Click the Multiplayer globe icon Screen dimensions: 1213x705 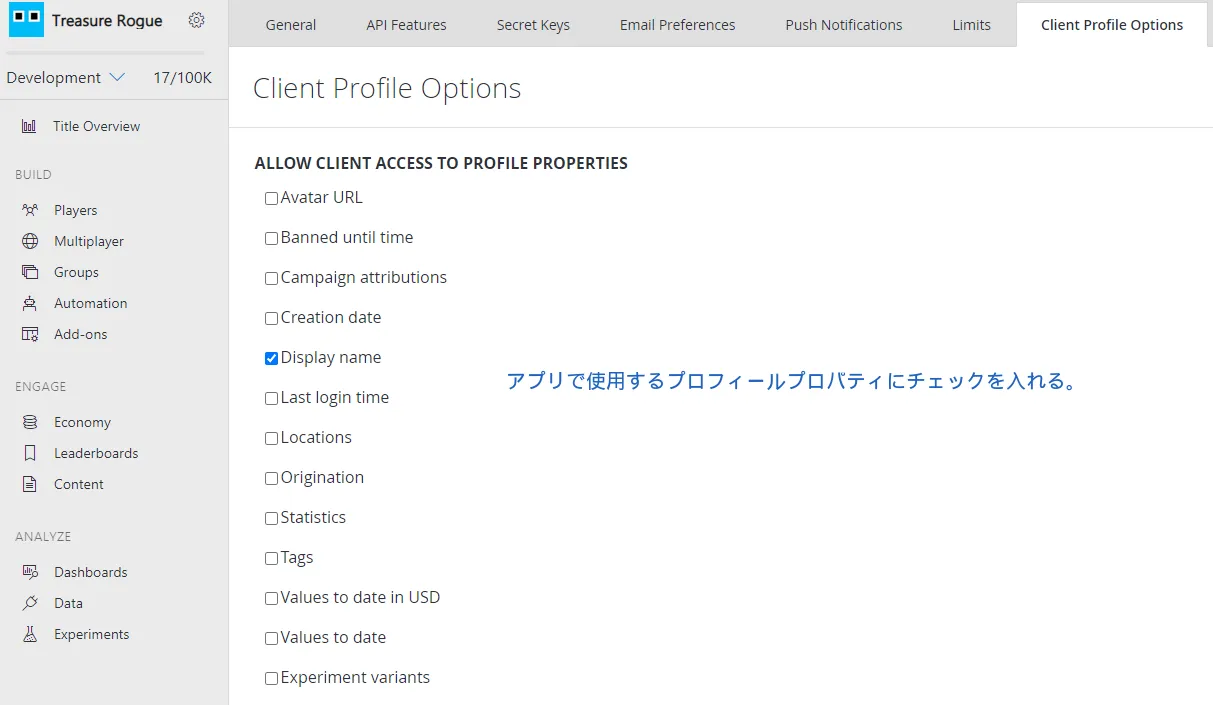(30, 241)
